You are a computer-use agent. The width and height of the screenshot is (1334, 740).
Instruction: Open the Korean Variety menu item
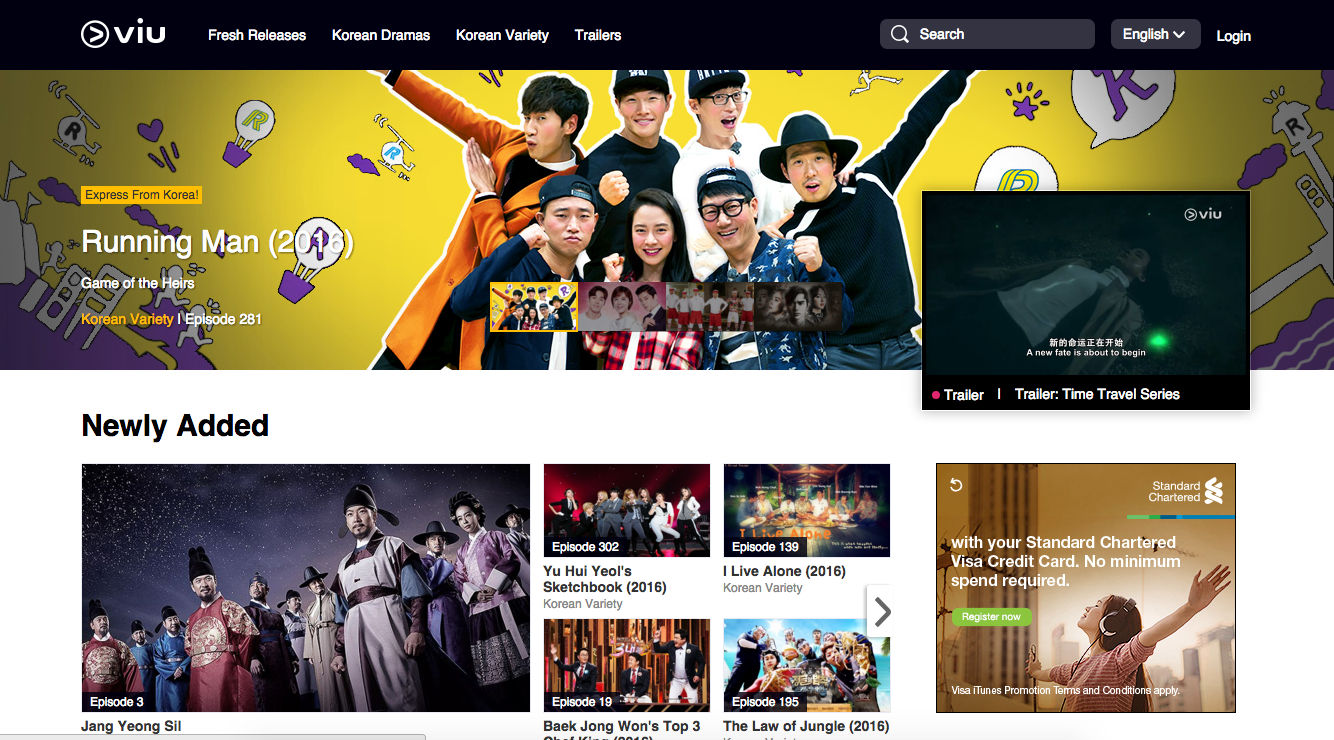pyautogui.click(x=502, y=35)
